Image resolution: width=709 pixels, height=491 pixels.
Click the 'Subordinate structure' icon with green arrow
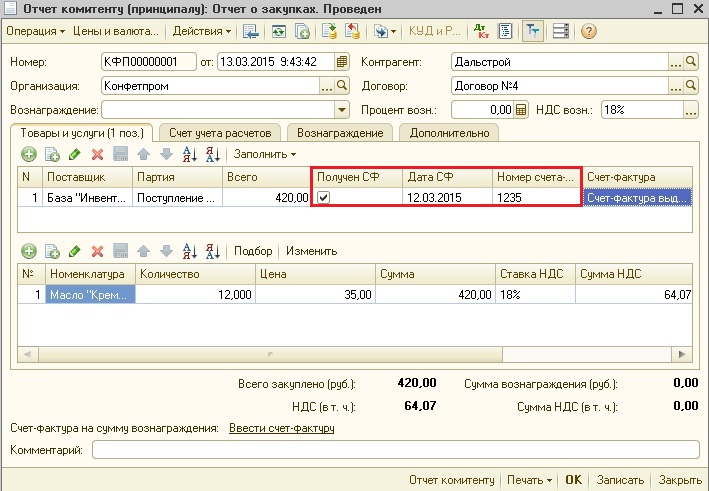(x=329, y=31)
